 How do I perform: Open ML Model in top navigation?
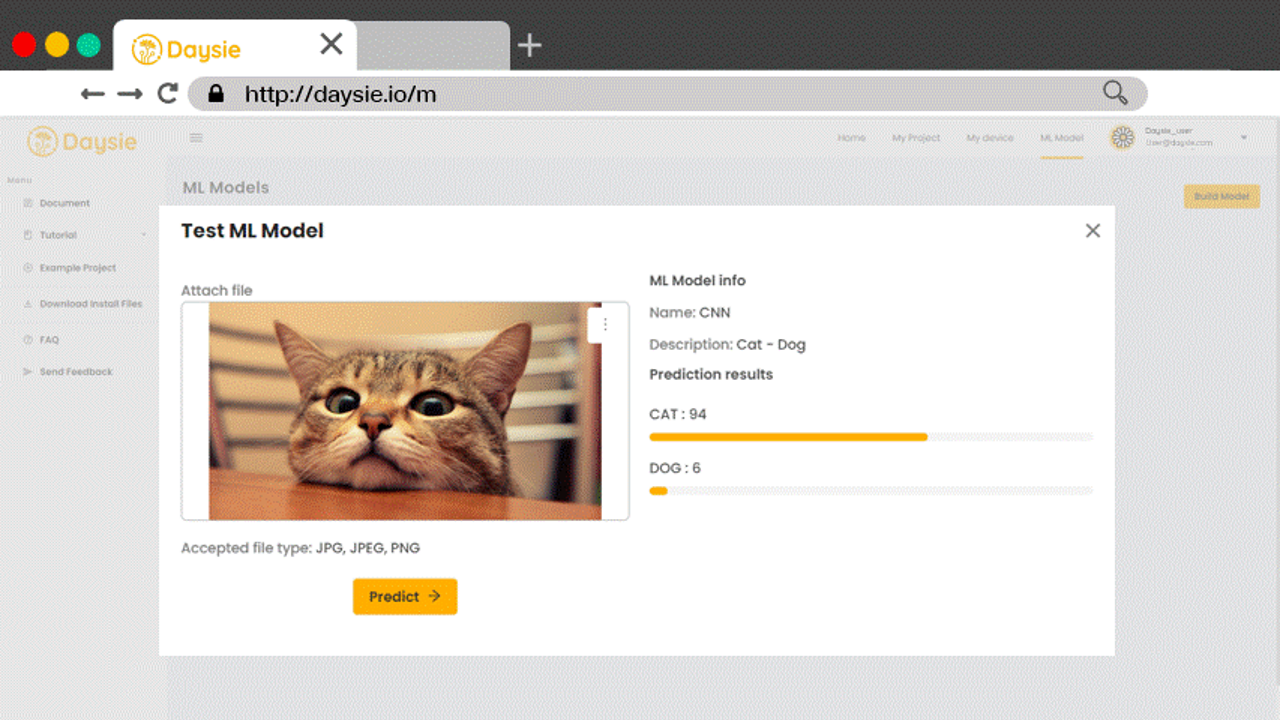1061,138
